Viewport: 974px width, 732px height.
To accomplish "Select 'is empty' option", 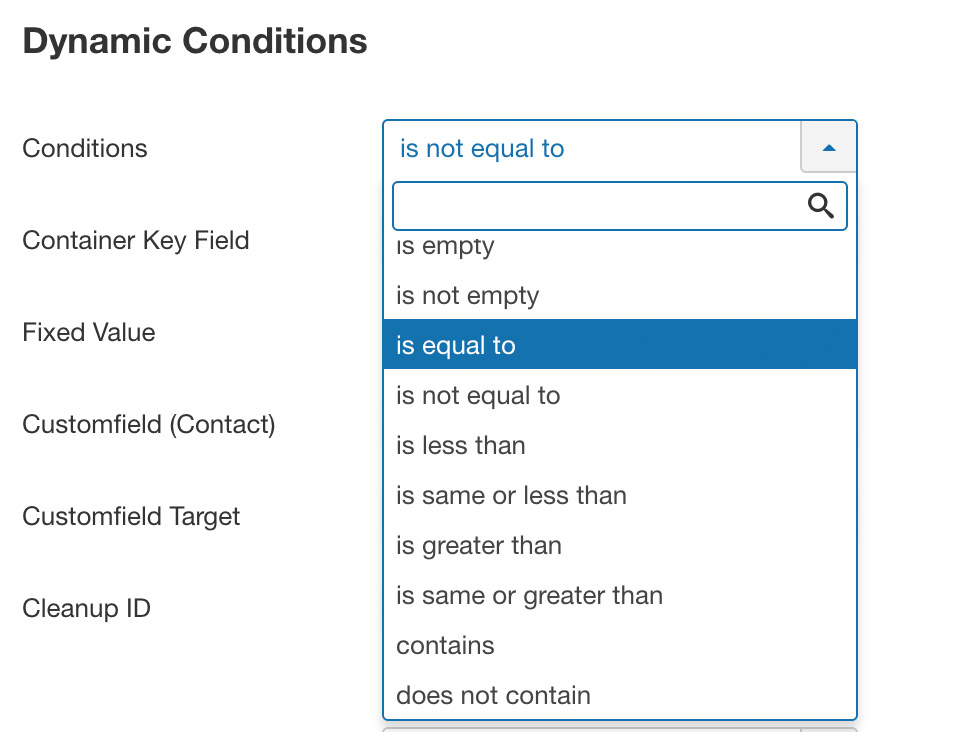I will [620, 246].
